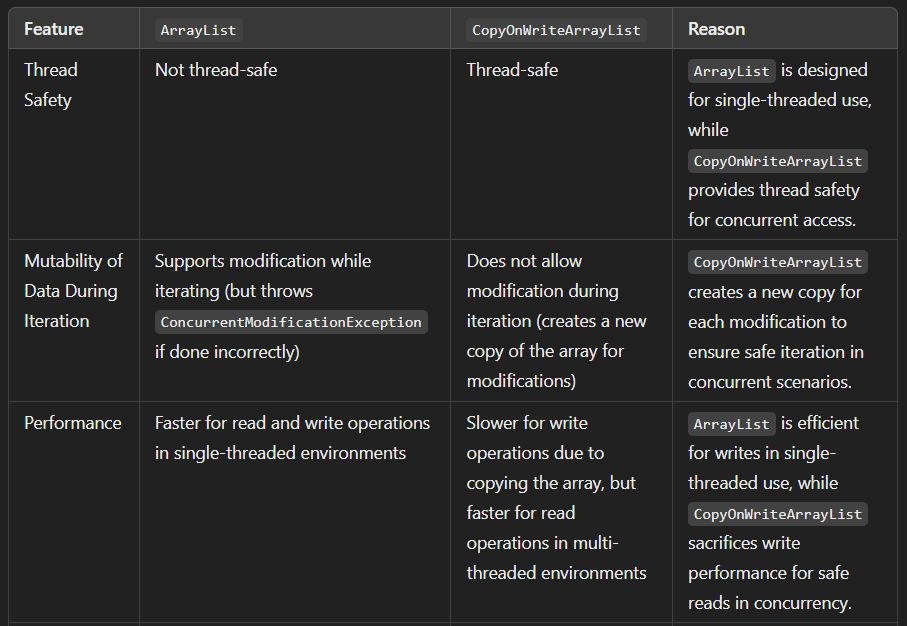Click ArrayList chip in Thread Safety reason
This screenshot has width=907, height=626.
(731, 71)
